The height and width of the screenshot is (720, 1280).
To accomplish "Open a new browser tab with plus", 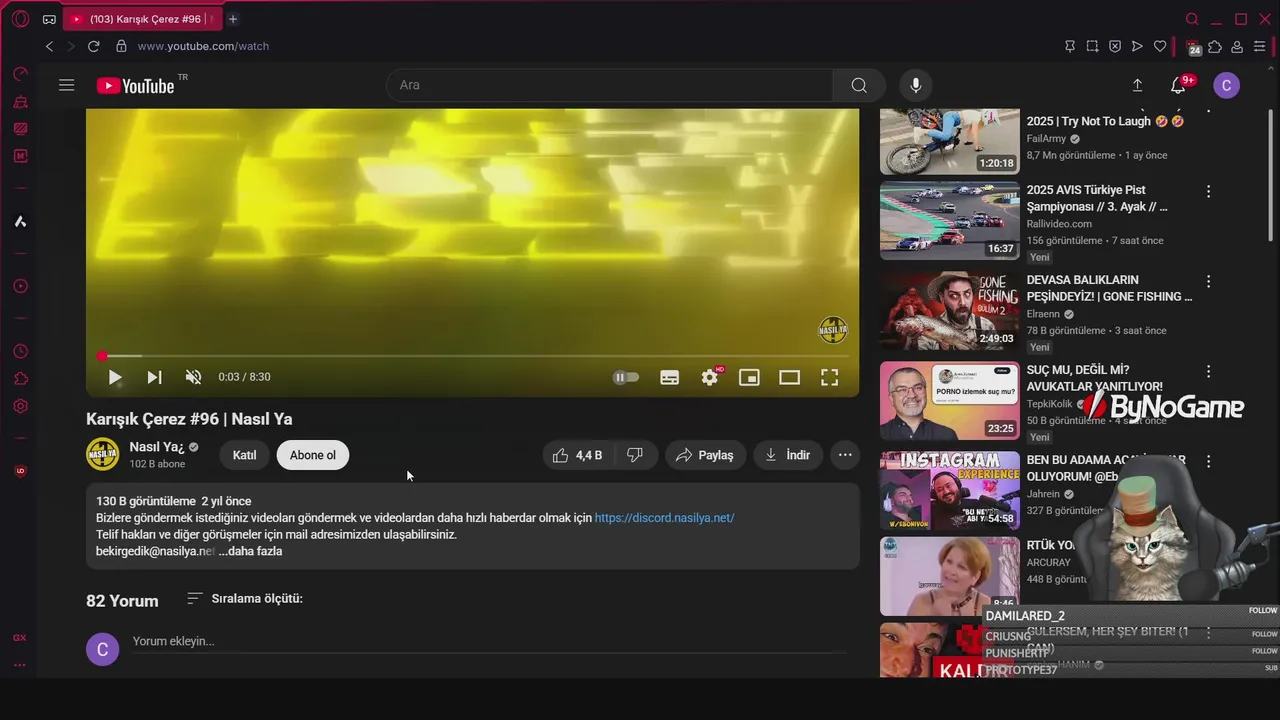I will click(233, 19).
